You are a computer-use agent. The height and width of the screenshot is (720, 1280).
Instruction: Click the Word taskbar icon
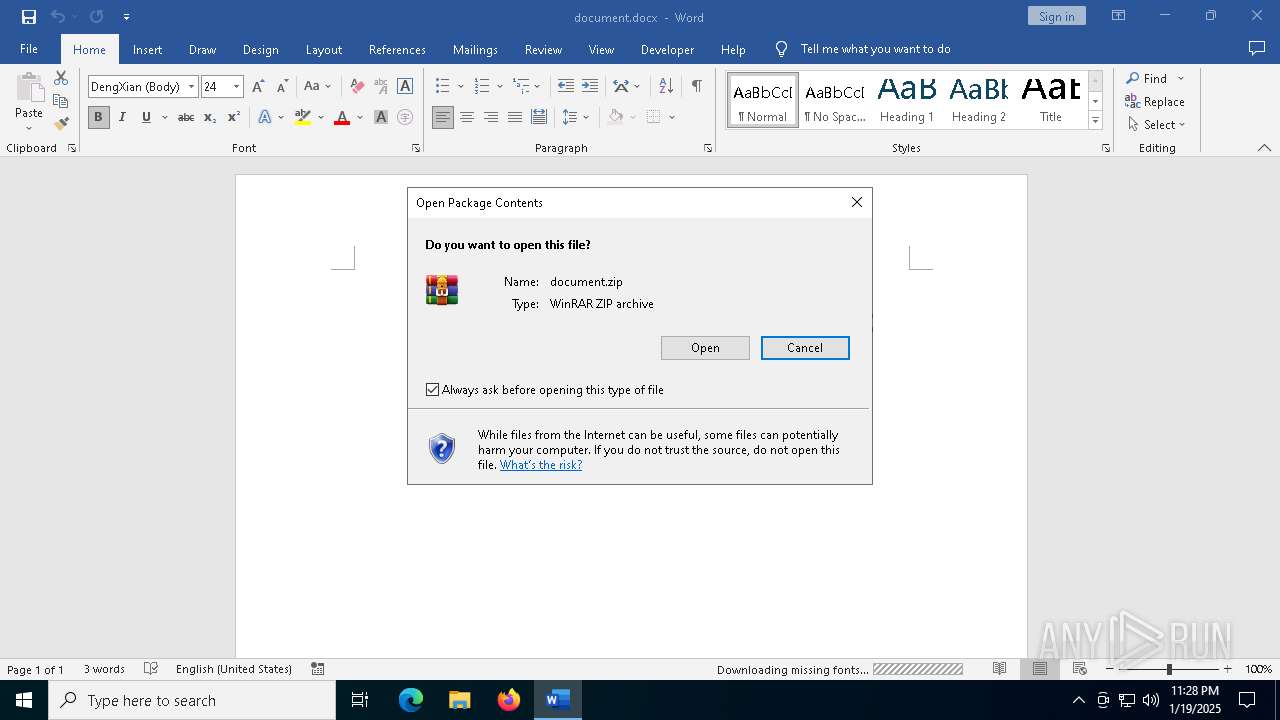[558, 700]
